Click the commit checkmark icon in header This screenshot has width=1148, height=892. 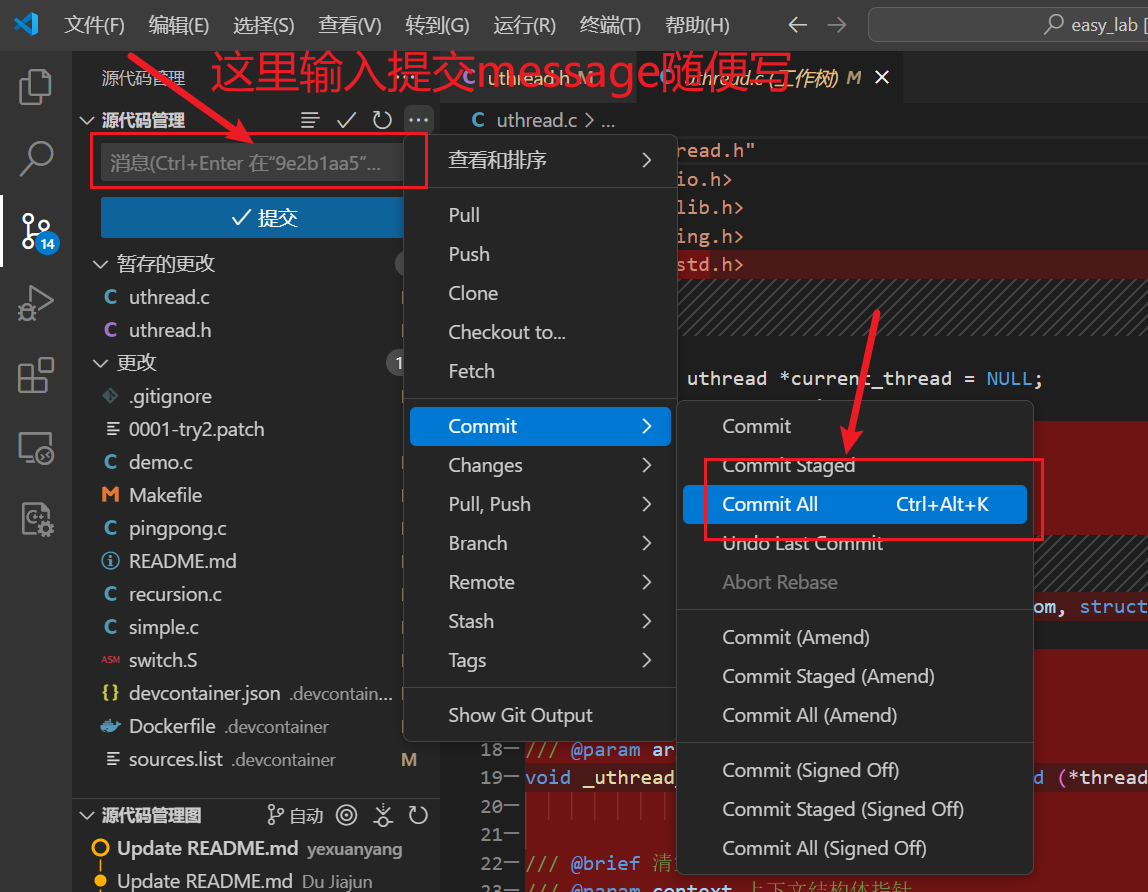346,120
